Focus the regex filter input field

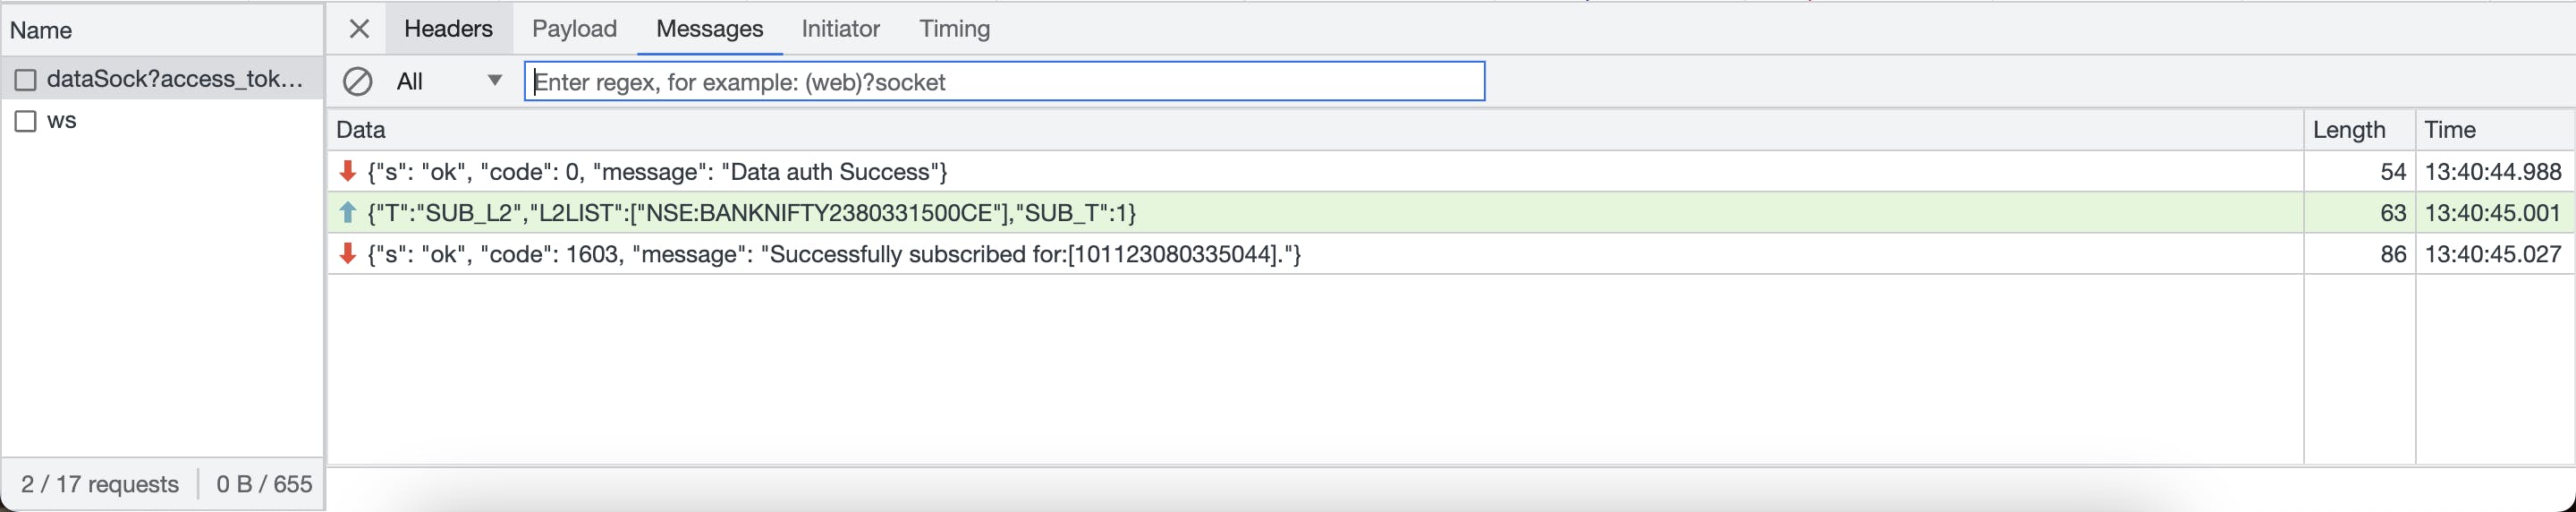click(x=1004, y=81)
